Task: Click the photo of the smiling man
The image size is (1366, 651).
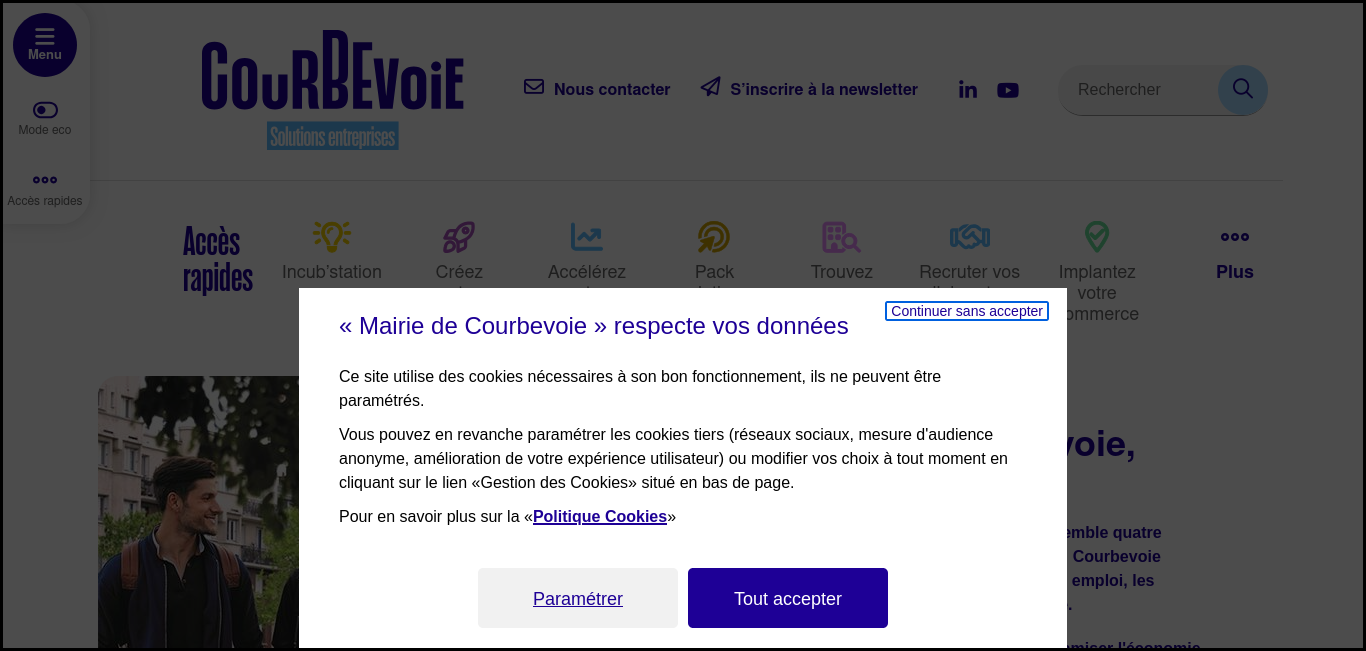Action: (198, 512)
